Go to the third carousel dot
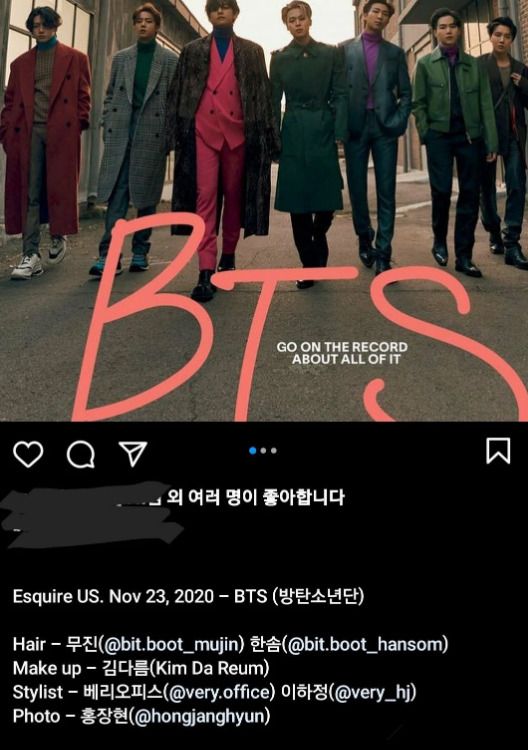Screen dimensions: 528x750 [274, 451]
